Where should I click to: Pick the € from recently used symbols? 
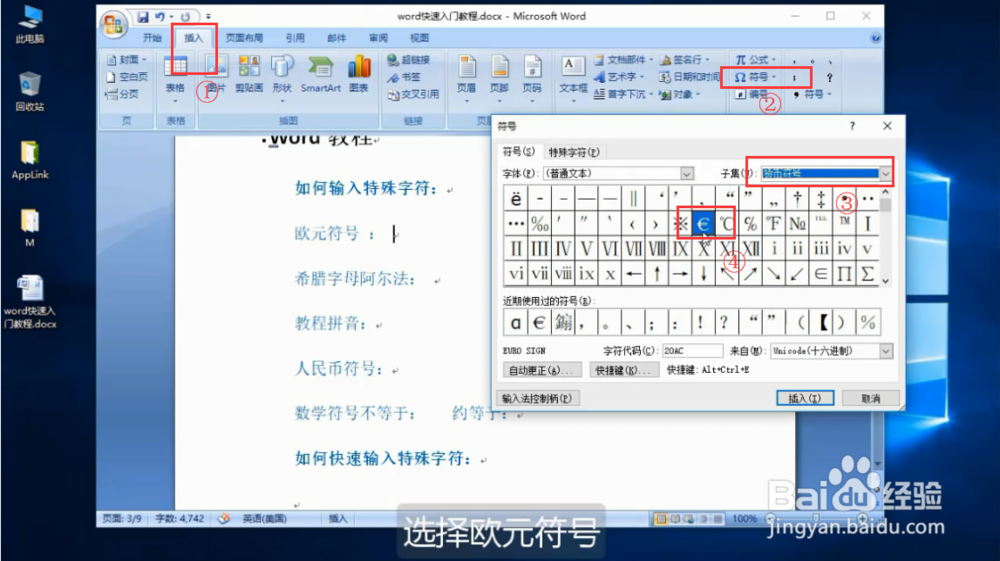540,322
